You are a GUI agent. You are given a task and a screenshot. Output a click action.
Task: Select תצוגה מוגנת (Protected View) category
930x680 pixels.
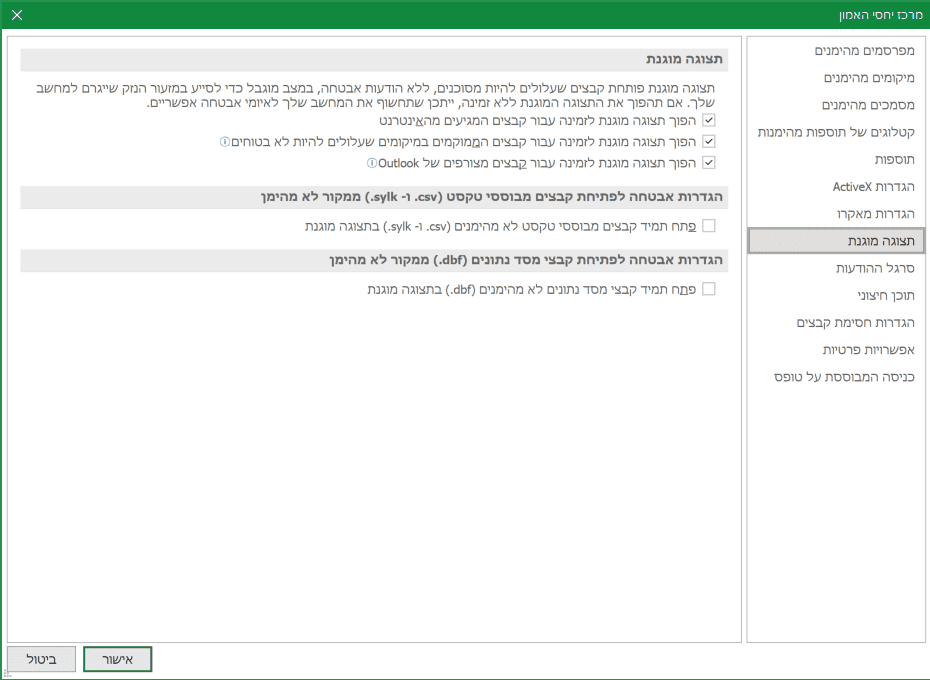click(836, 241)
